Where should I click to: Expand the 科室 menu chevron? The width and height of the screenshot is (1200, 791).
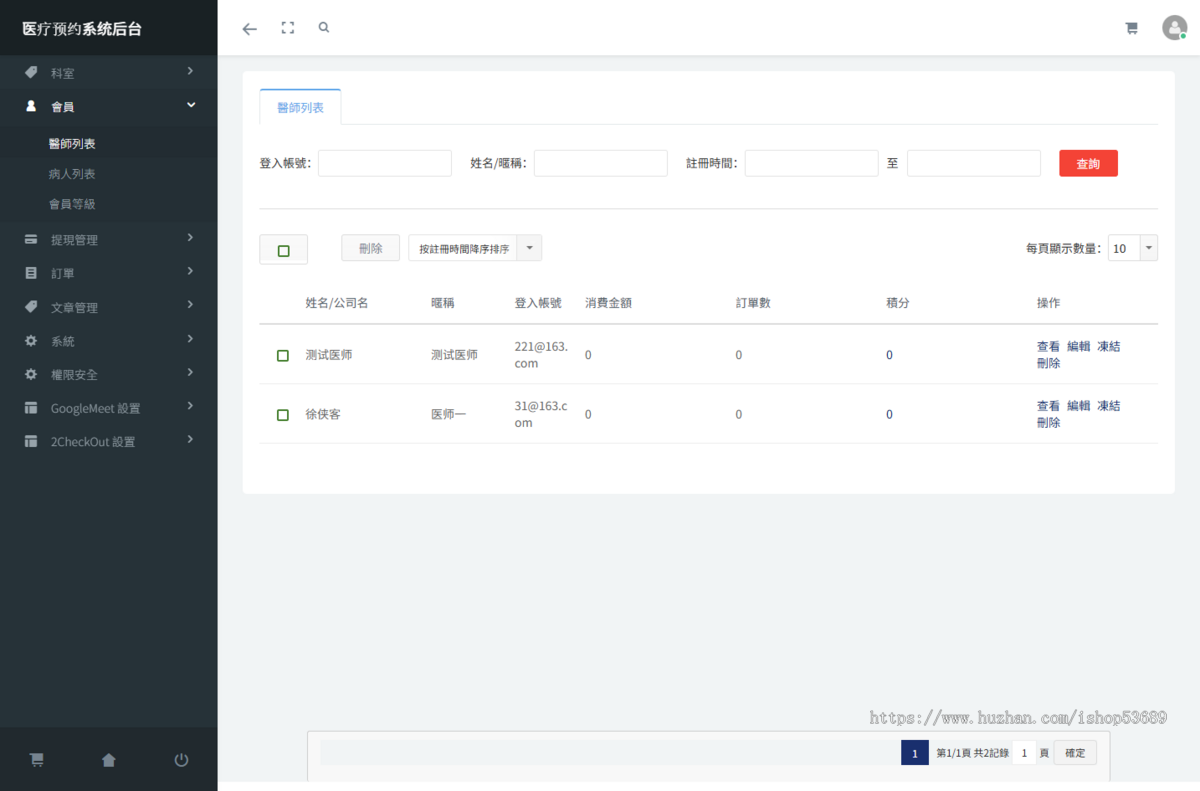click(x=190, y=71)
